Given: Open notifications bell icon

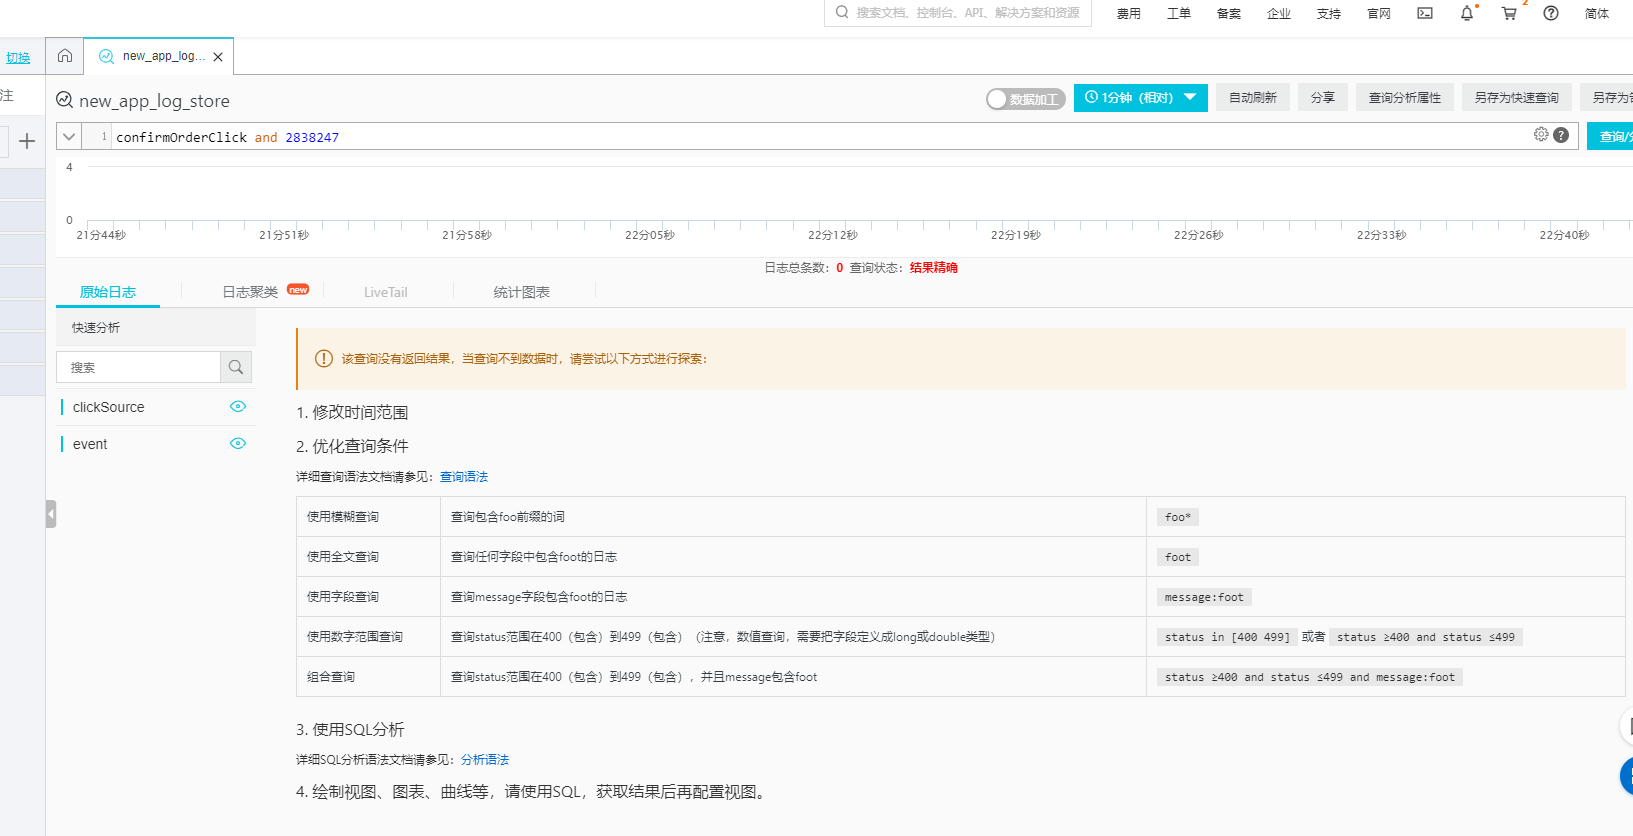Looking at the screenshot, I should (x=1467, y=13).
